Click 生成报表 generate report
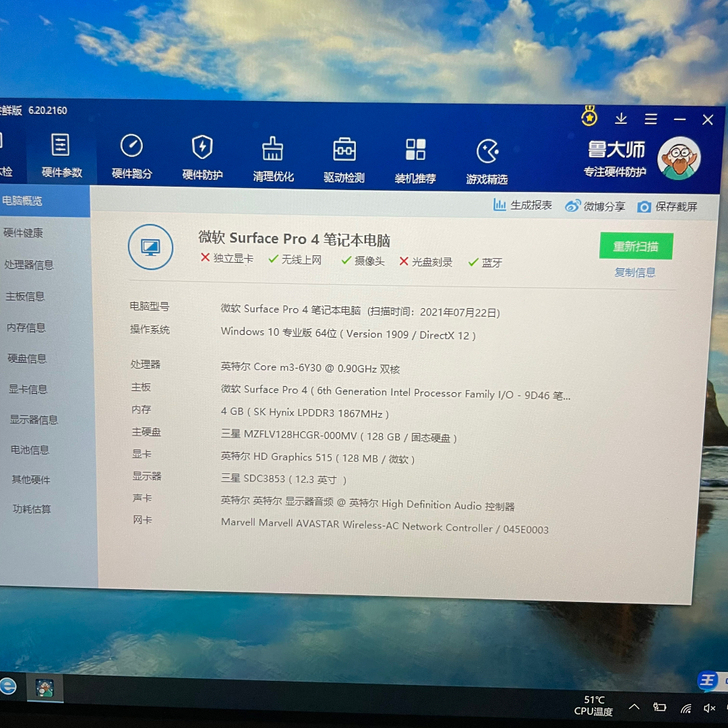The height and width of the screenshot is (728, 728). coord(523,205)
